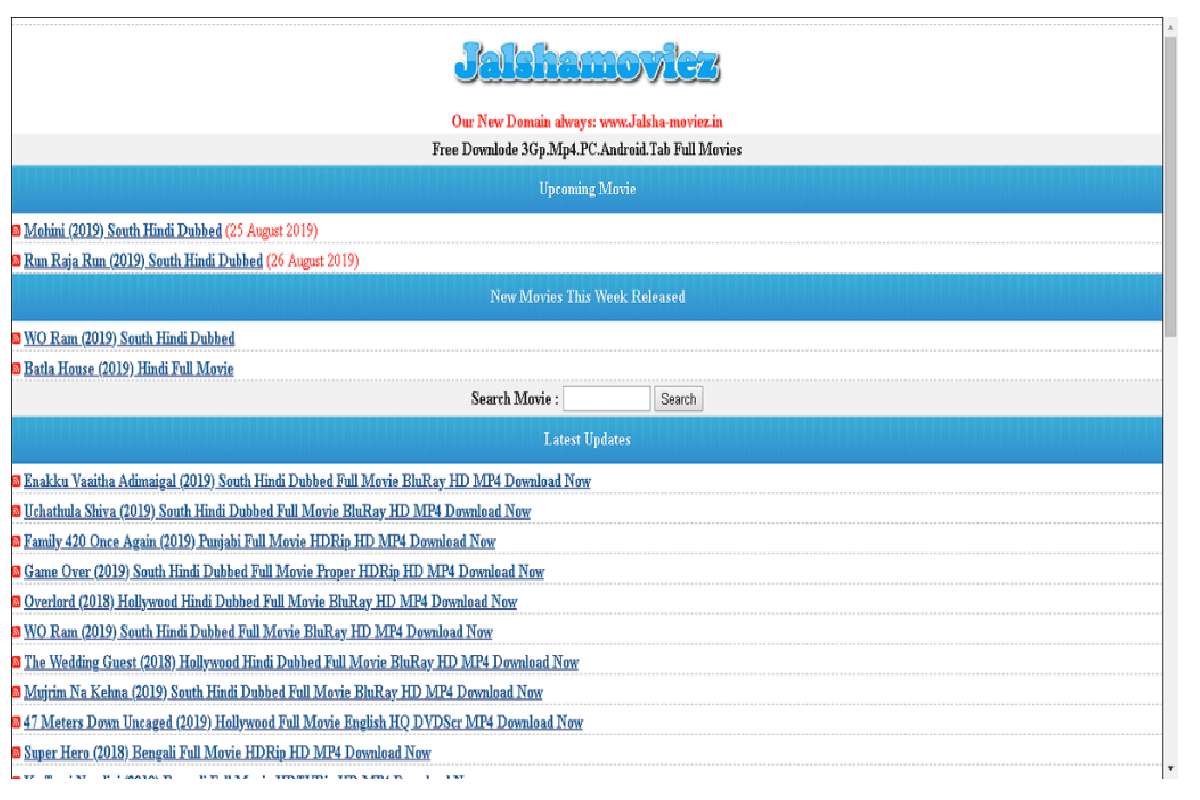Open Overlord (2018) Hollywood Hindi Dubbed link
The width and height of the screenshot is (1200, 800).
point(270,602)
